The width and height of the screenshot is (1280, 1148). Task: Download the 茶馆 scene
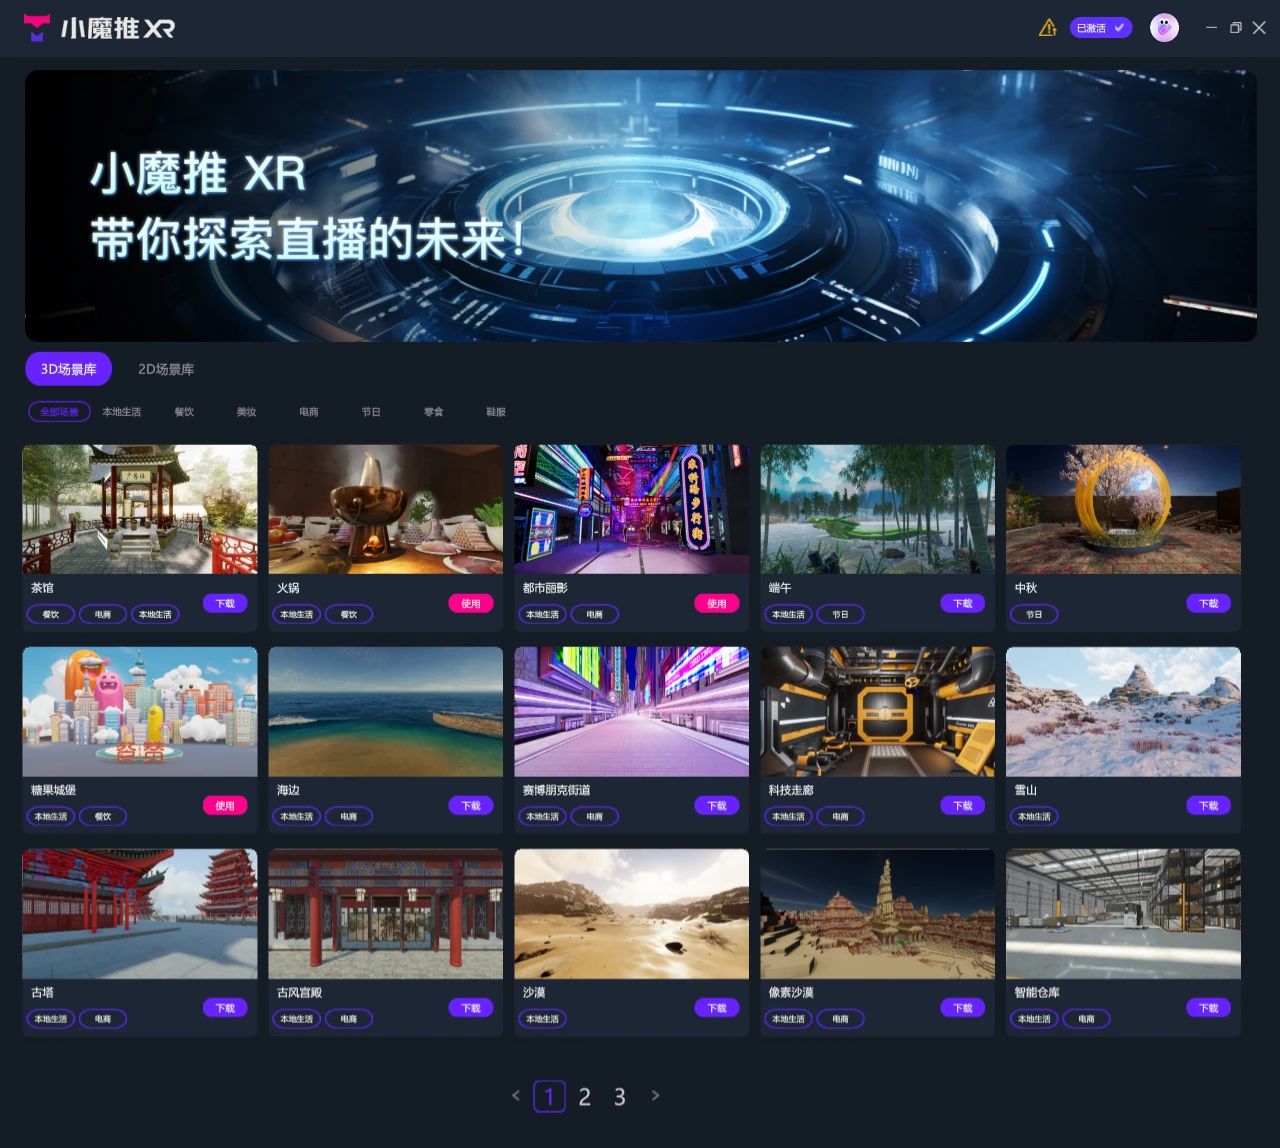pos(225,603)
